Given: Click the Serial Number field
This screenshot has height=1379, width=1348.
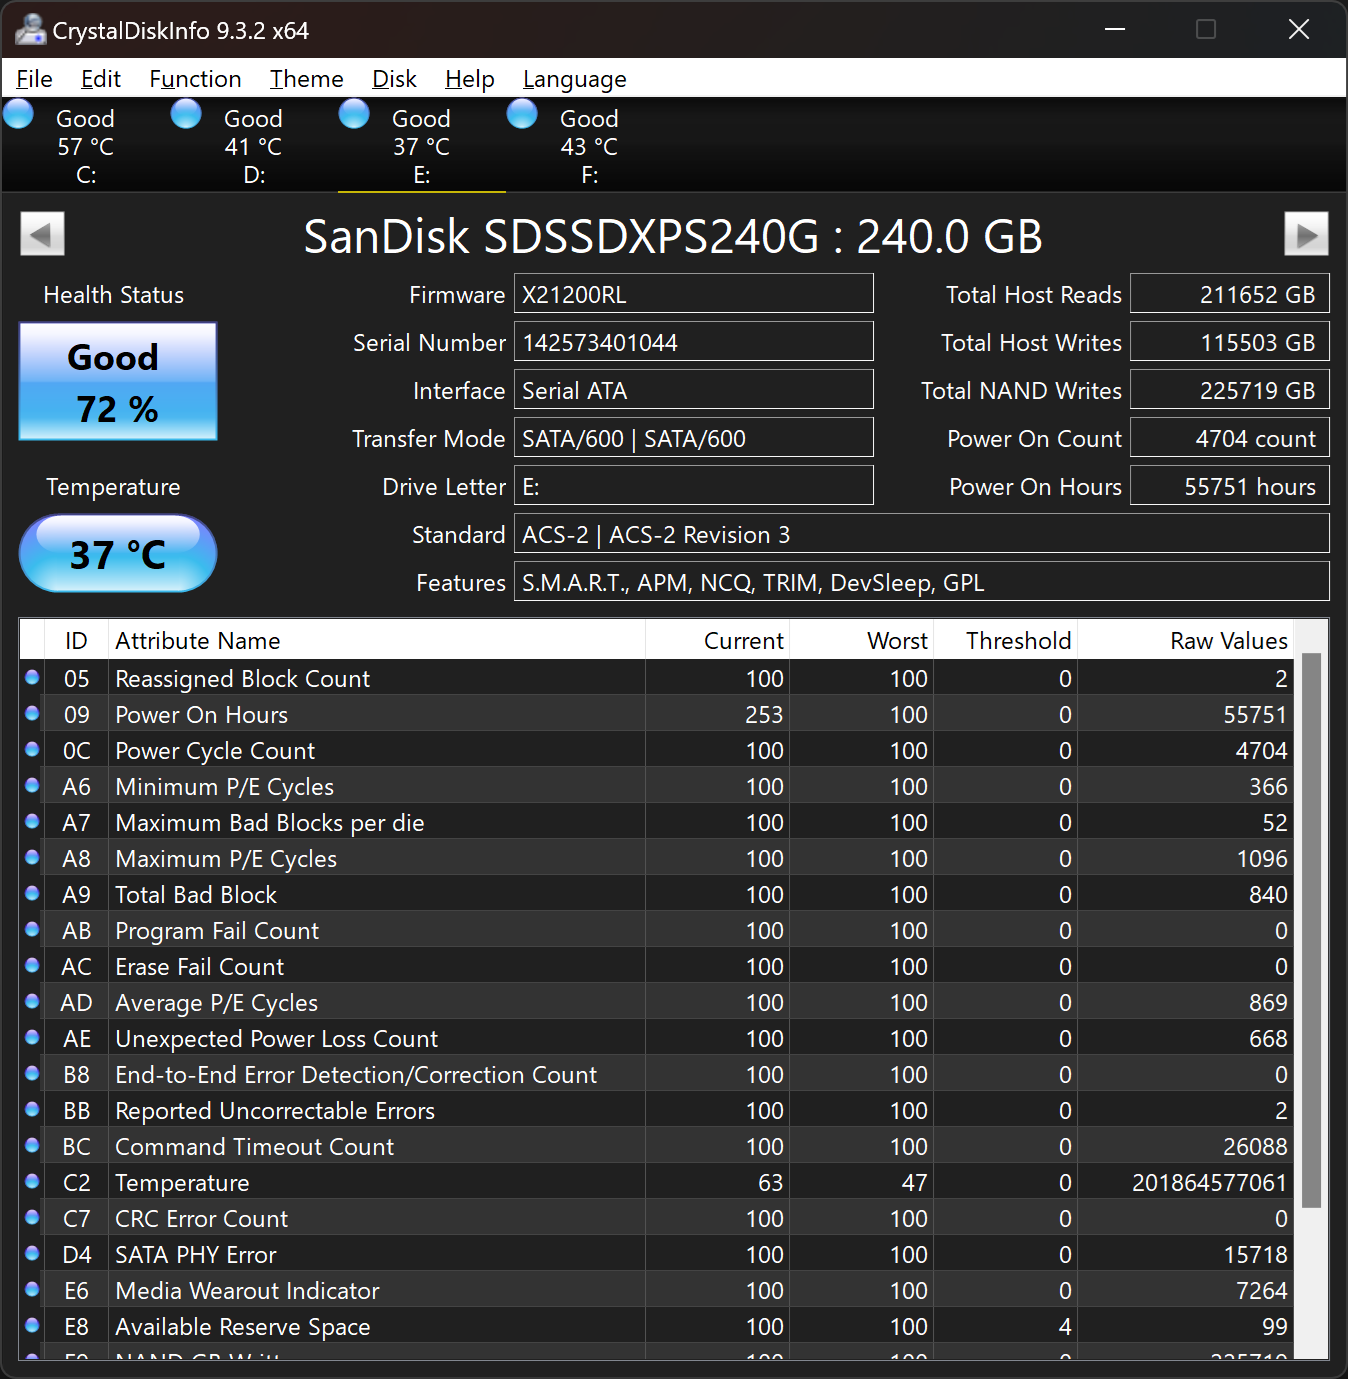Looking at the screenshot, I should point(693,343).
